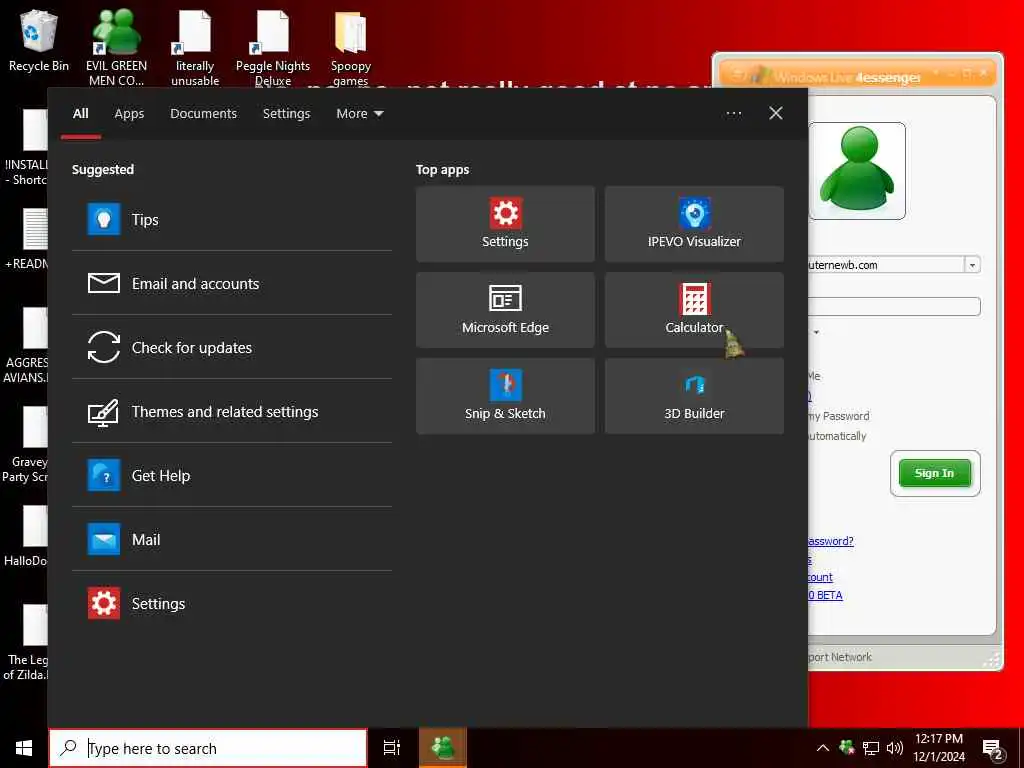The image size is (1024, 768).
Task: Open Task View on the taskbar
Action: [391, 748]
